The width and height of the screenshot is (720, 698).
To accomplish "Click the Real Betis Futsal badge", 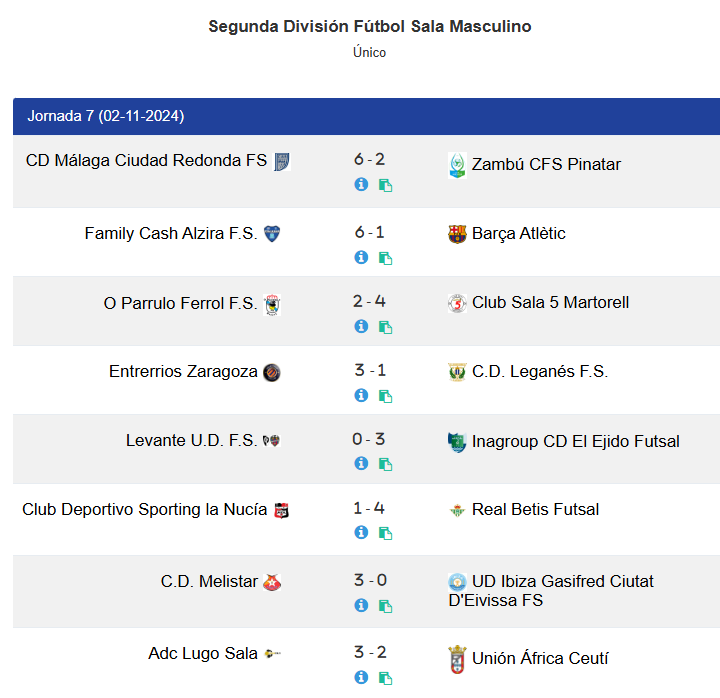I will click(x=457, y=510).
